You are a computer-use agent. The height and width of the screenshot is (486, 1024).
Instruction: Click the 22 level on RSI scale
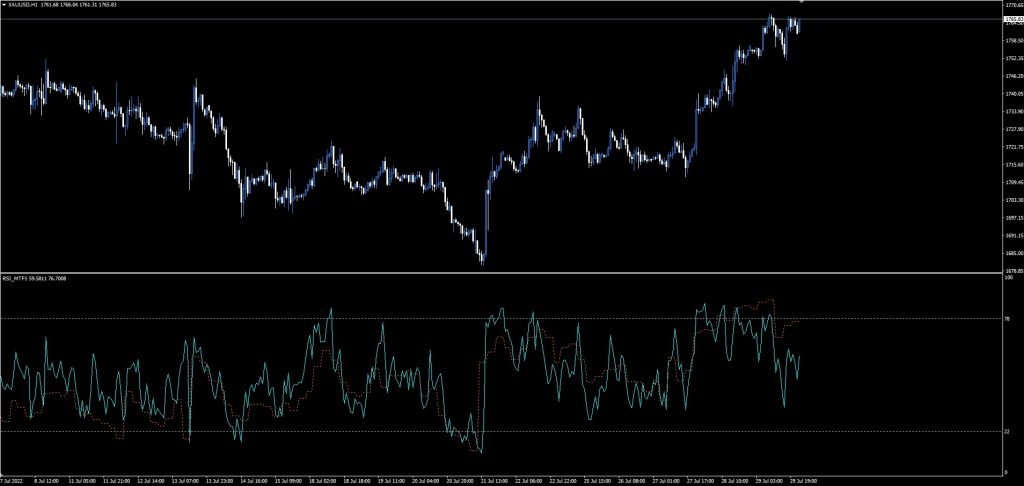pyautogui.click(x=1007, y=431)
